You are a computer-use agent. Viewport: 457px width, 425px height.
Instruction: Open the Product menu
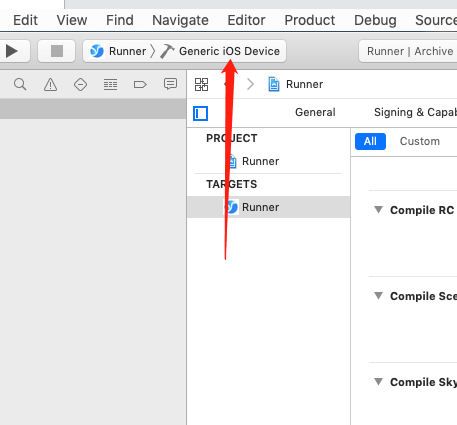pyautogui.click(x=310, y=20)
